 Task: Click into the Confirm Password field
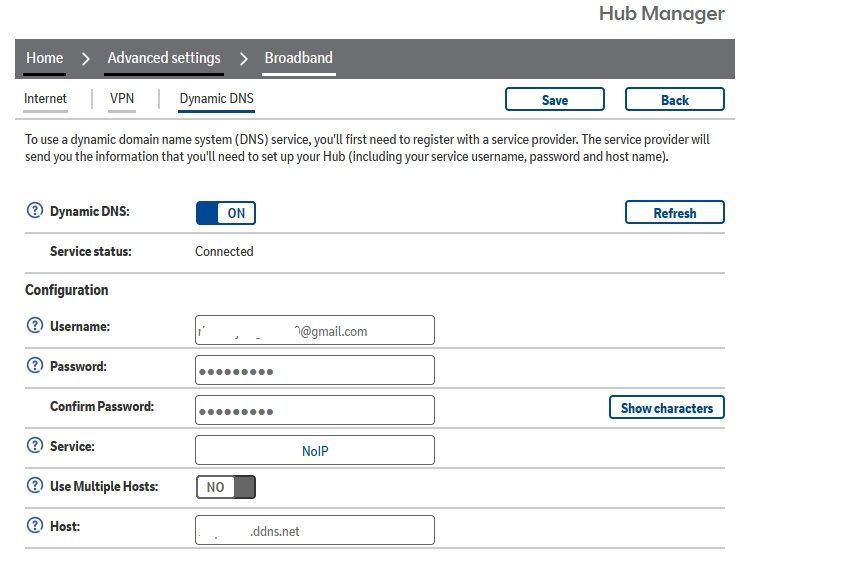pos(315,410)
